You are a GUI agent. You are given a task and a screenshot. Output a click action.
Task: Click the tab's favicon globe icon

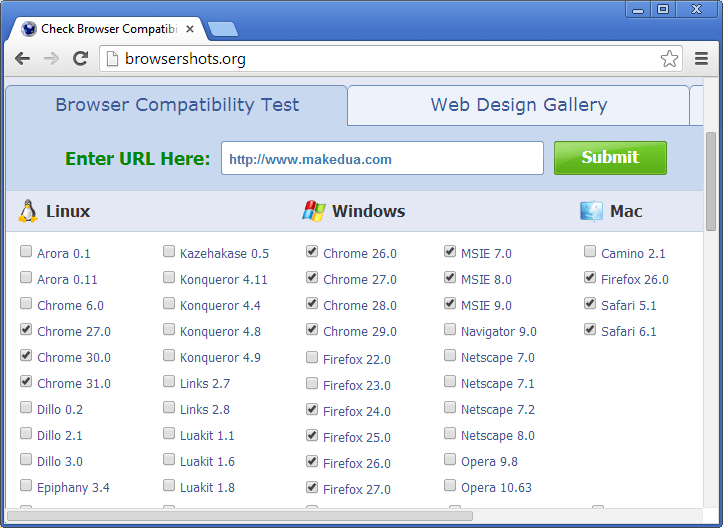(x=29, y=29)
